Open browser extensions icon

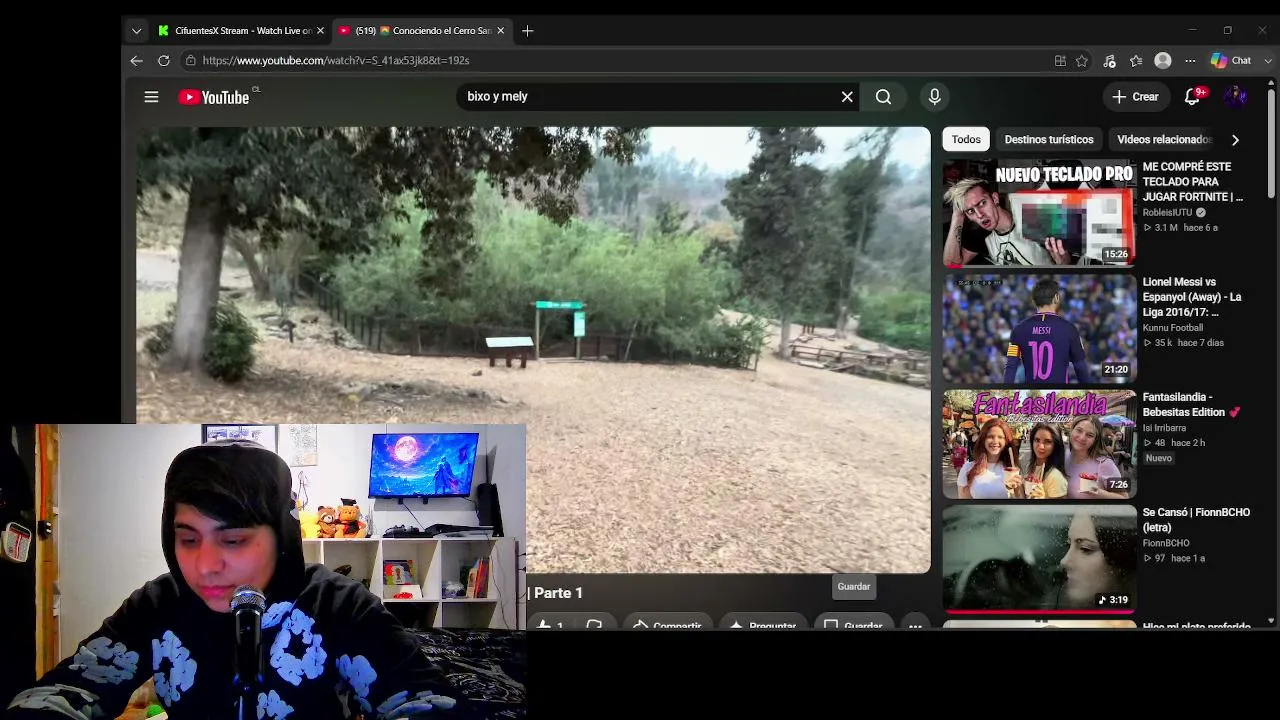click(x=1110, y=61)
